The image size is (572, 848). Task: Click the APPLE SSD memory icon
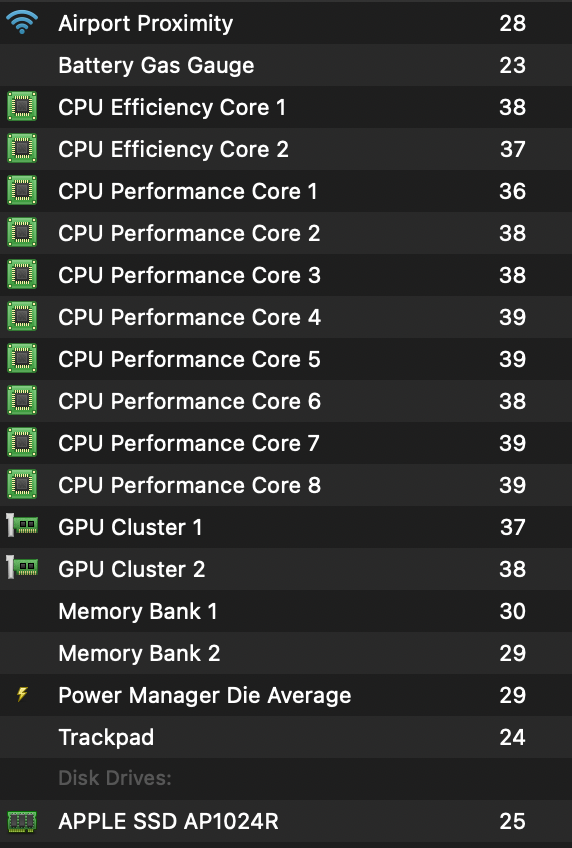(22, 821)
